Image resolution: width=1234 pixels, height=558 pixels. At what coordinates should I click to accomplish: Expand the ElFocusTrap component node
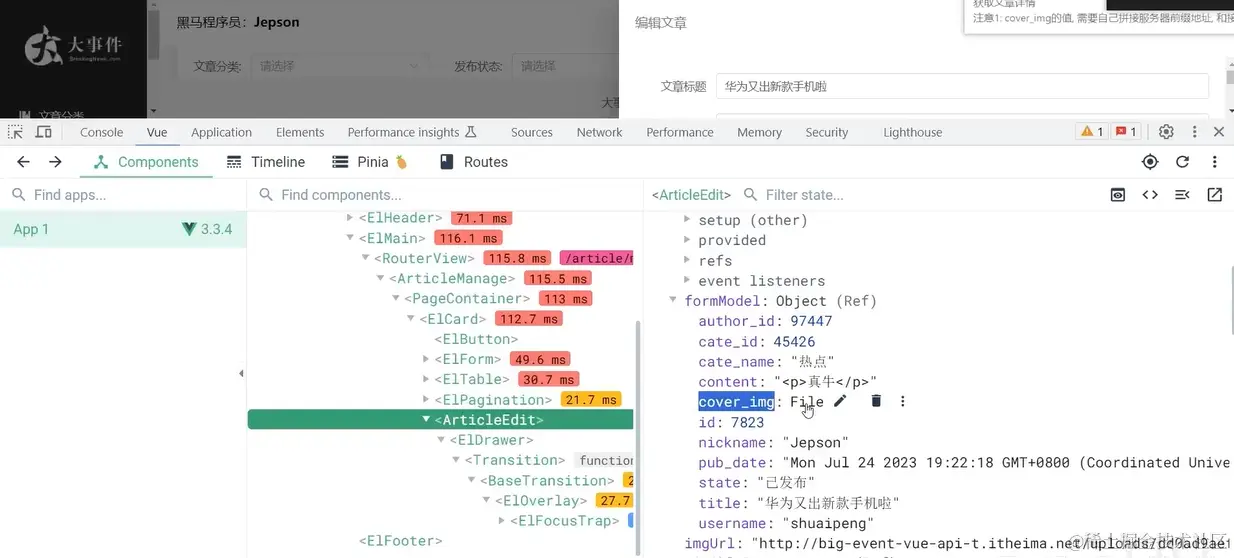502,521
